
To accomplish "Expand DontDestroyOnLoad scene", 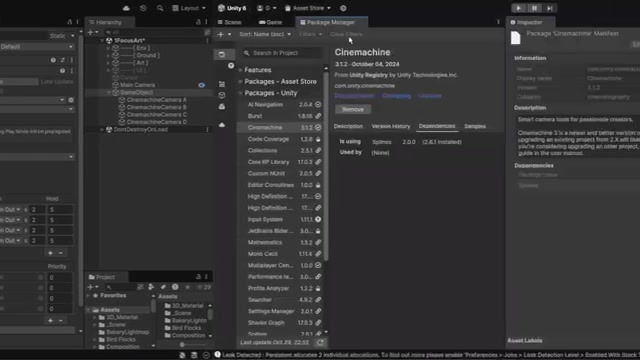I will click(x=102, y=129).
